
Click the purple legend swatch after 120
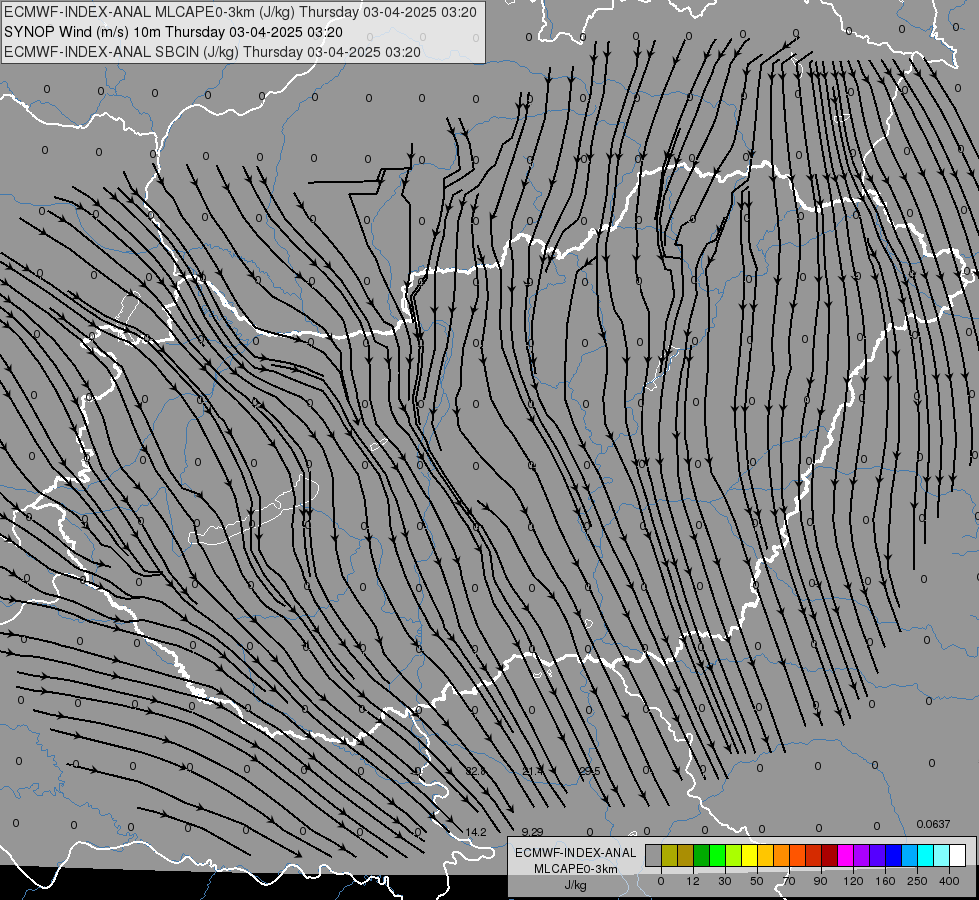[862, 855]
